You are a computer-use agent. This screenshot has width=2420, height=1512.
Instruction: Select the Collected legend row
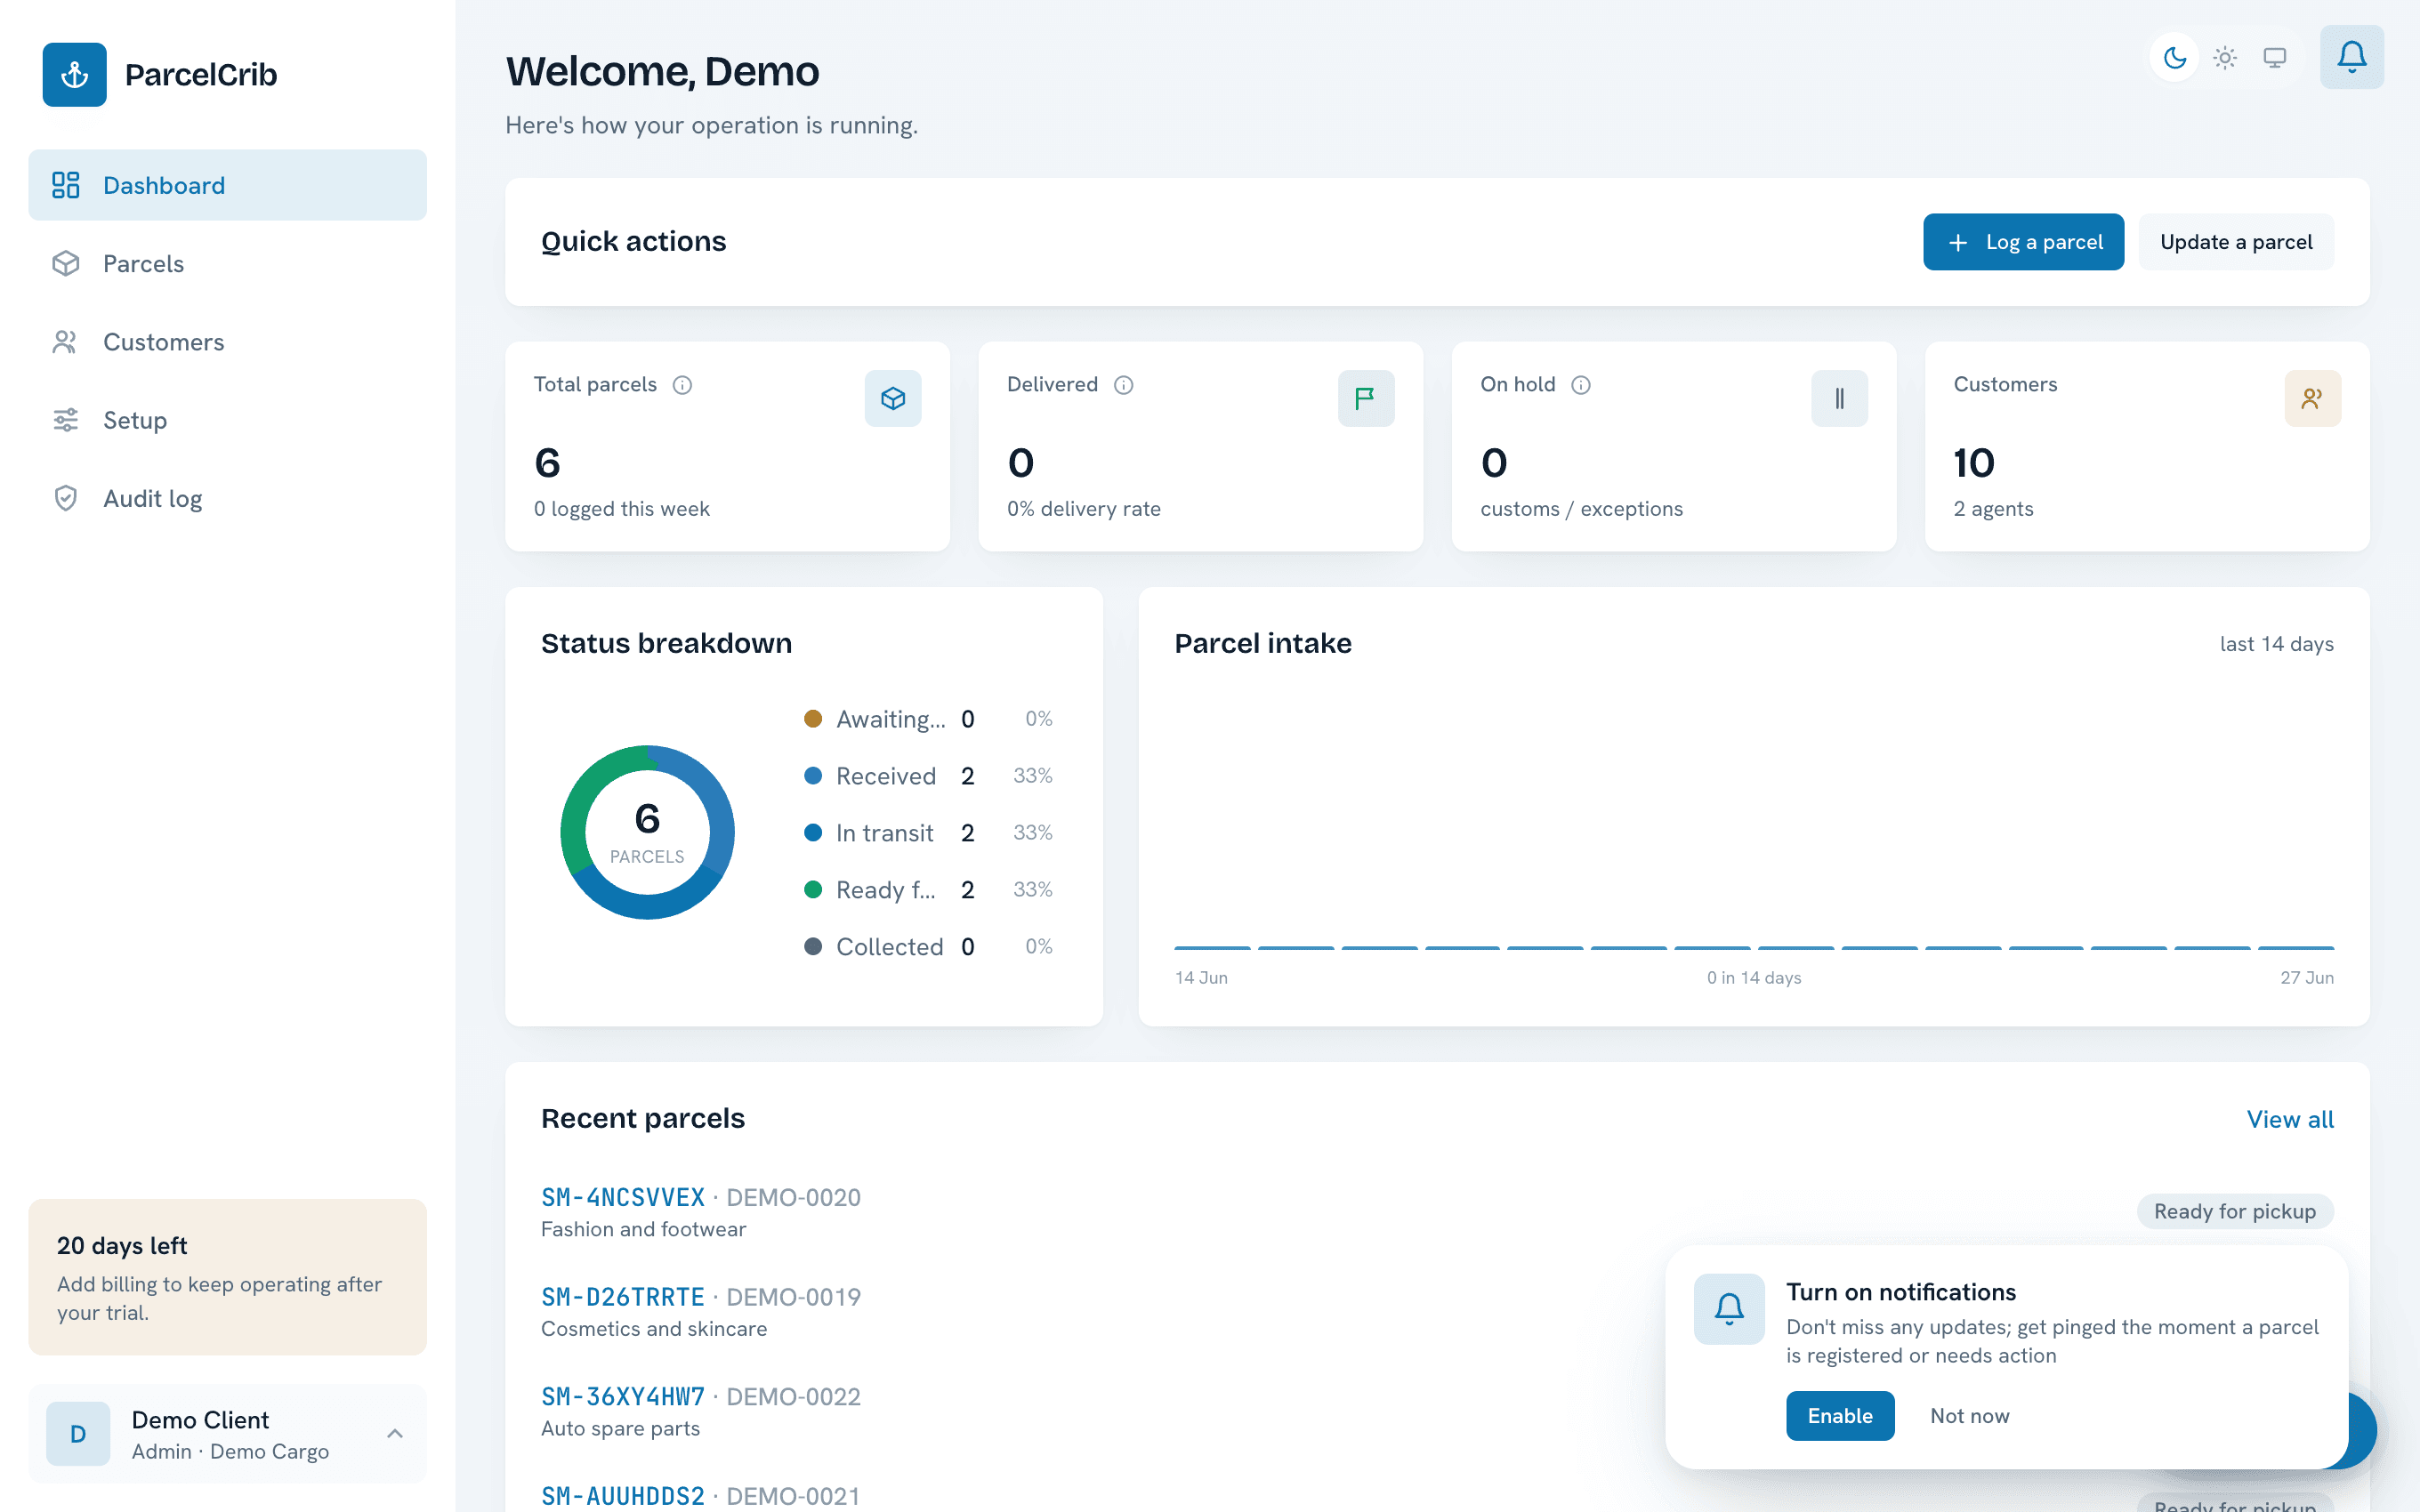pyautogui.click(x=928, y=947)
